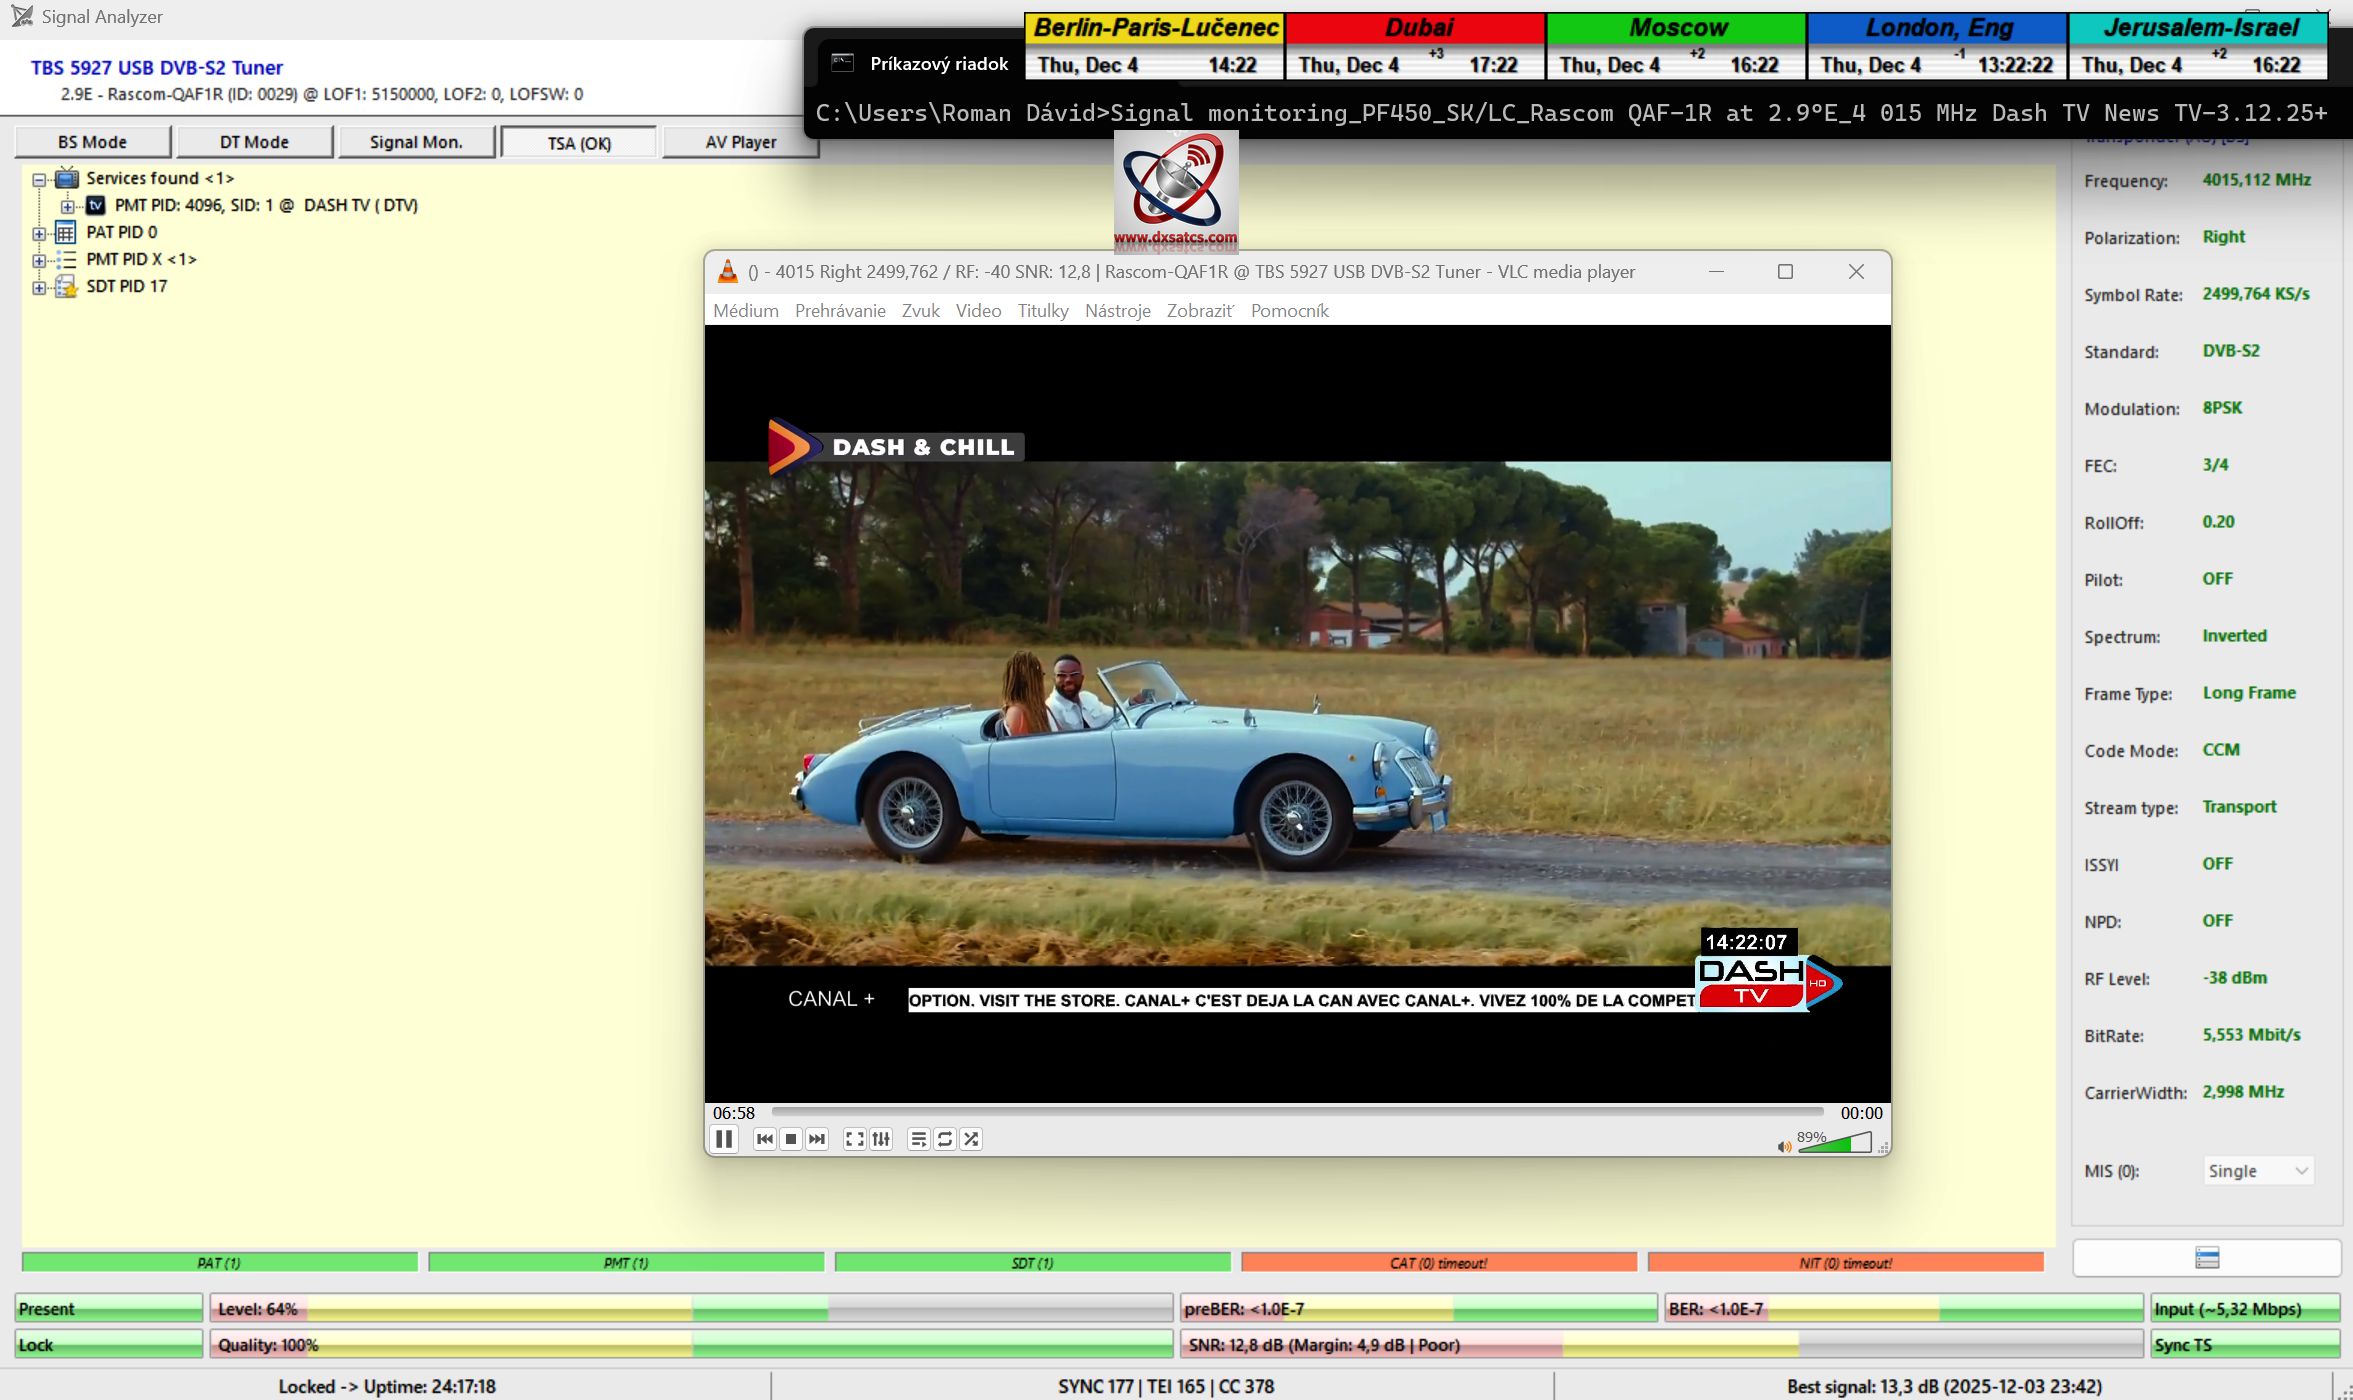Viewport: 2353px width, 1400px height.
Task: Skip to next media in VLC
Action: point(817,1139)
